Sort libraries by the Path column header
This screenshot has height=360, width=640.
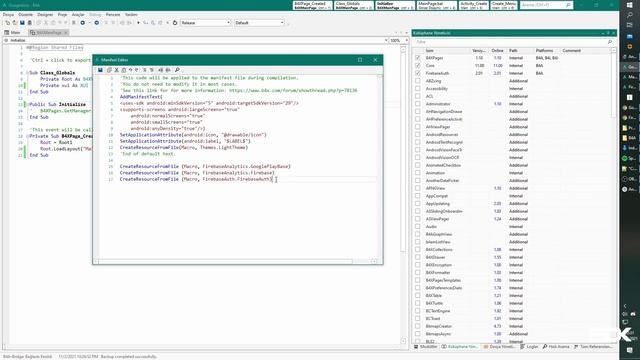point(513,51)
